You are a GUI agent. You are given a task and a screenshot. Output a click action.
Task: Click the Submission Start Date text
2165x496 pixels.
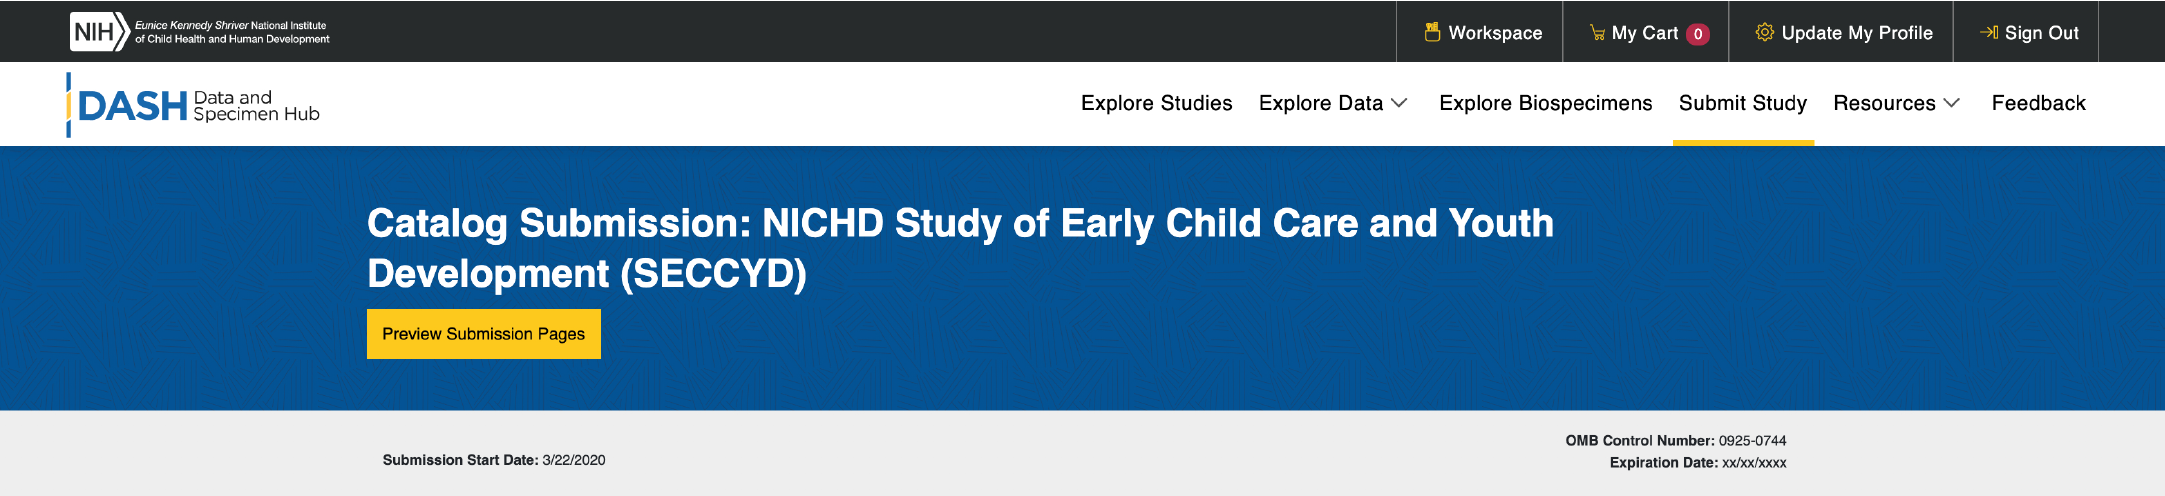[x=494, y=460]
